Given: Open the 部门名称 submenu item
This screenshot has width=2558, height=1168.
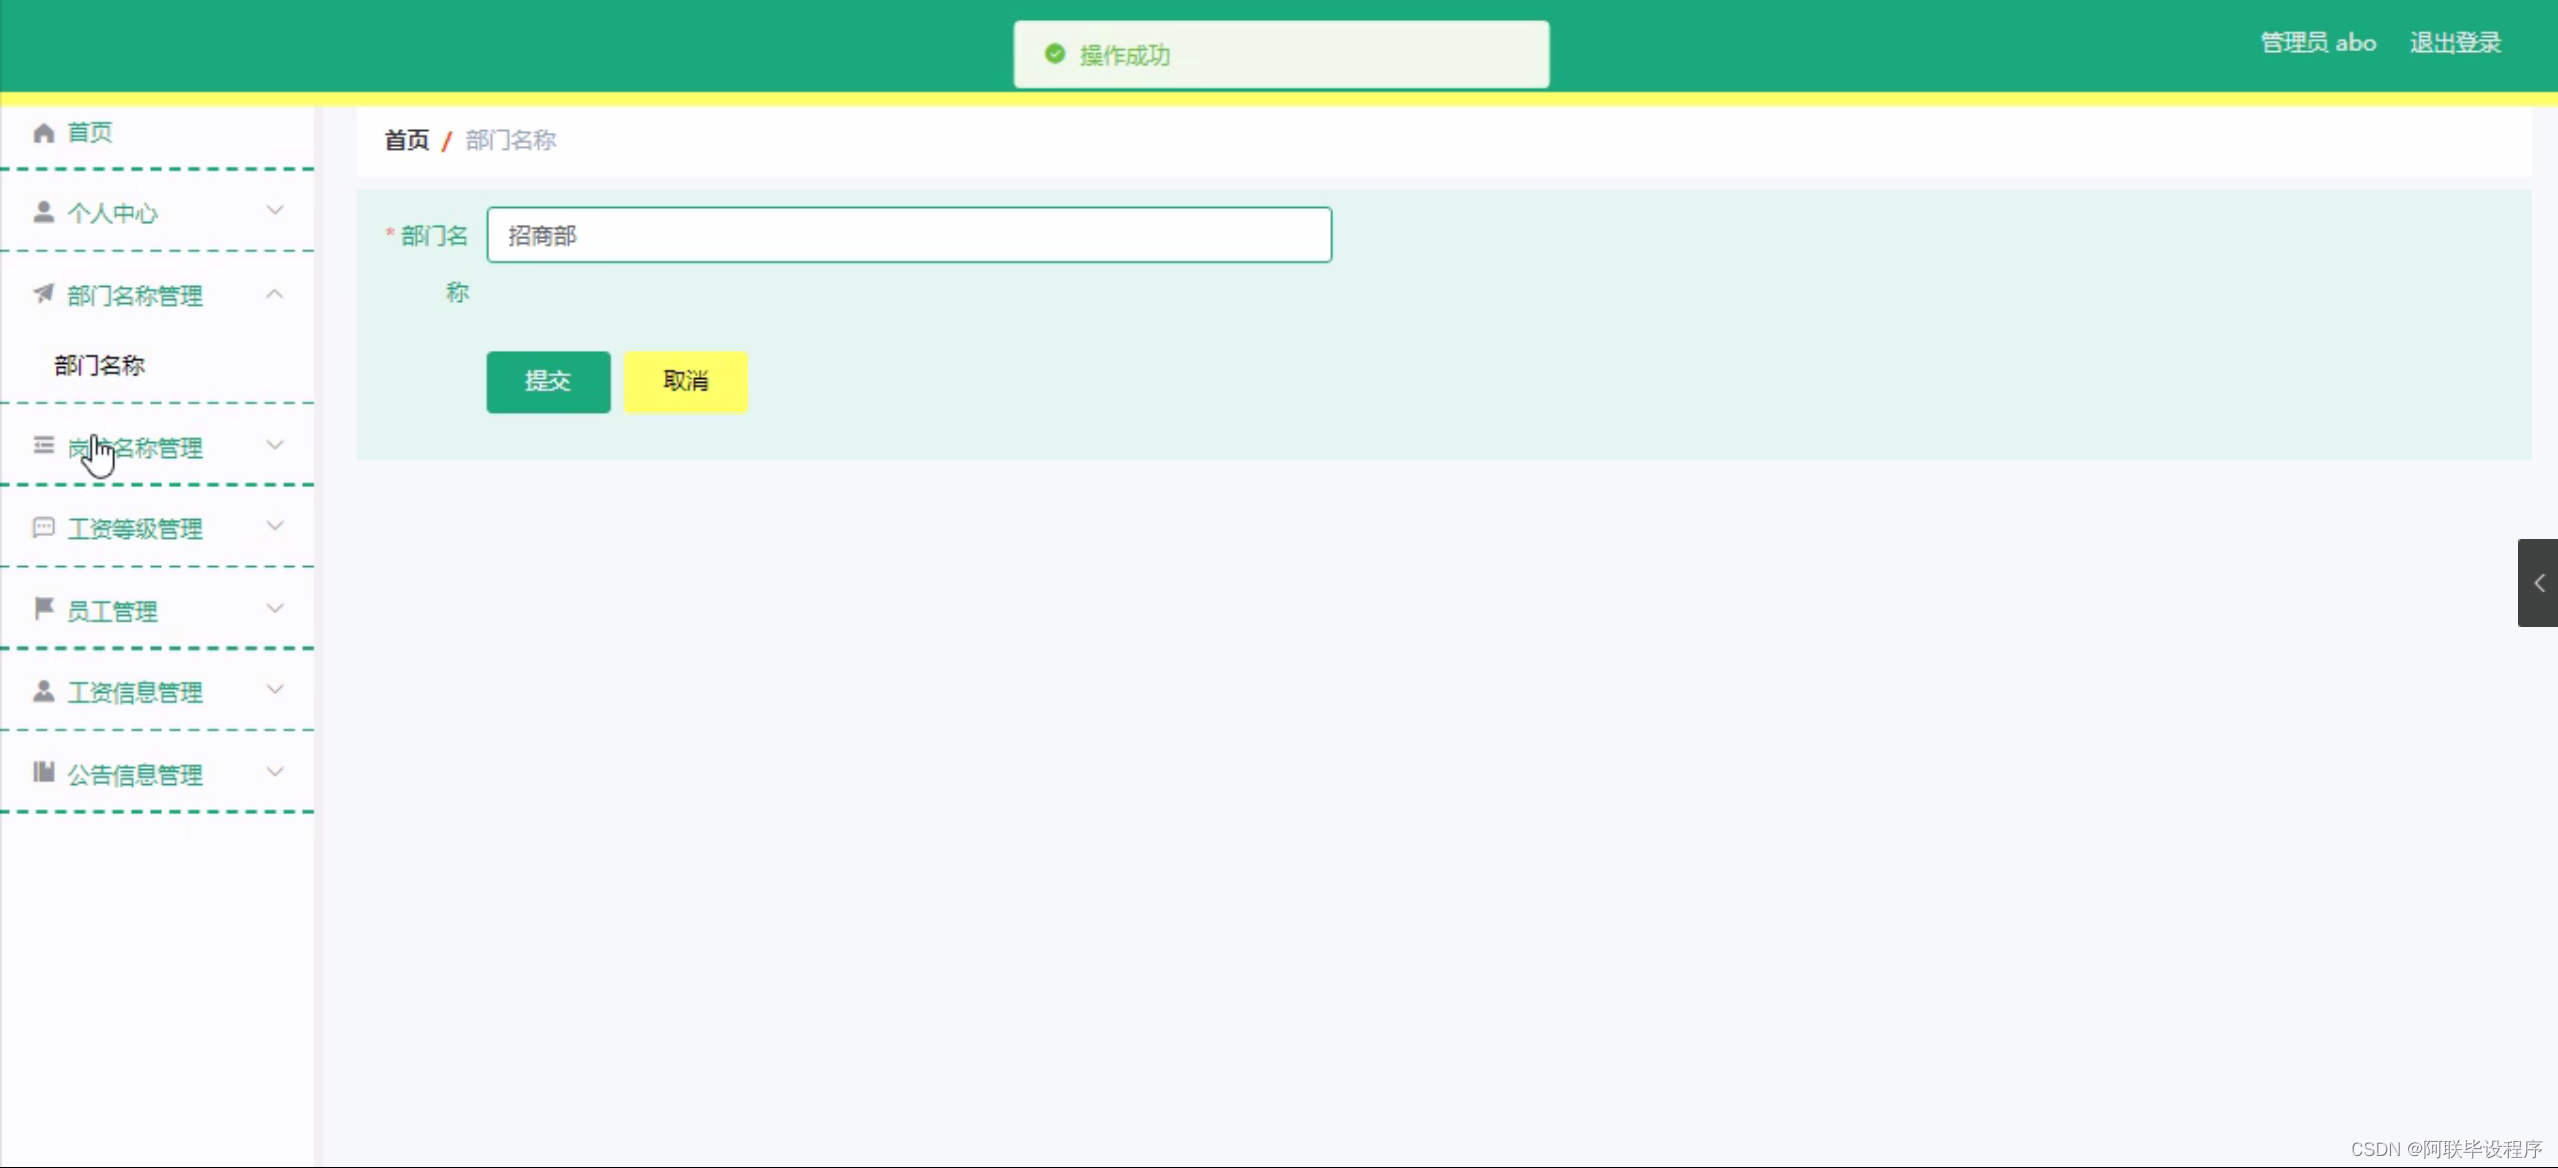Looking at the screenshot, I should [x=99, y=365].
